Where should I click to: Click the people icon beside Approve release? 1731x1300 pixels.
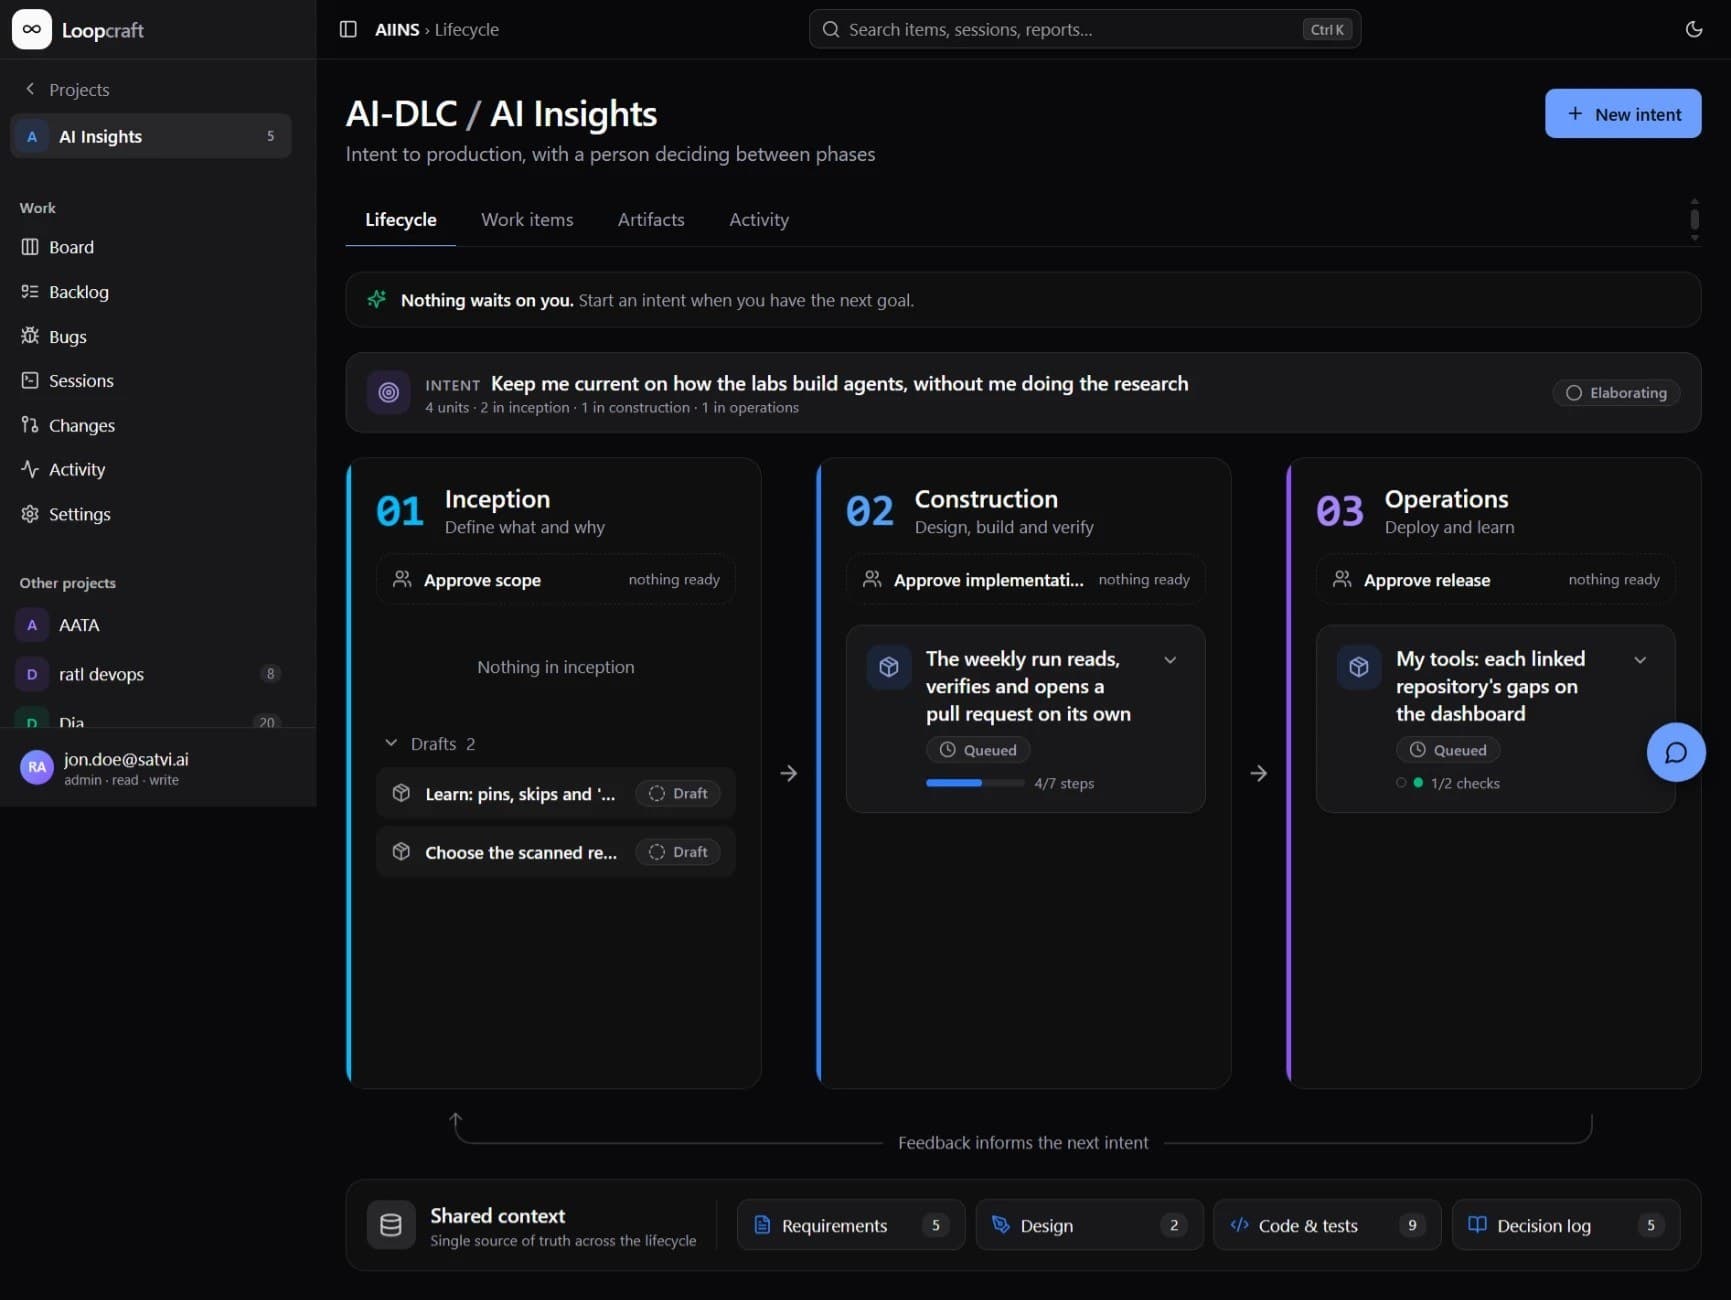point(1342,579)
